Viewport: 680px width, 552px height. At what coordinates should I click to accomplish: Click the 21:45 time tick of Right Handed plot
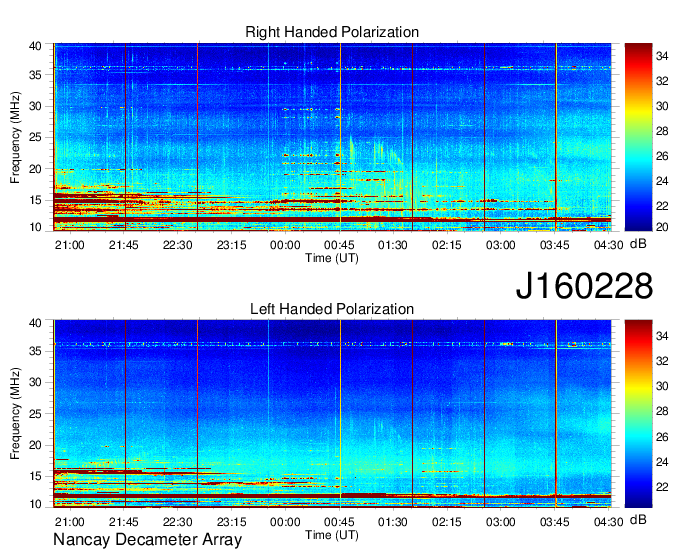tap(124, 245)
